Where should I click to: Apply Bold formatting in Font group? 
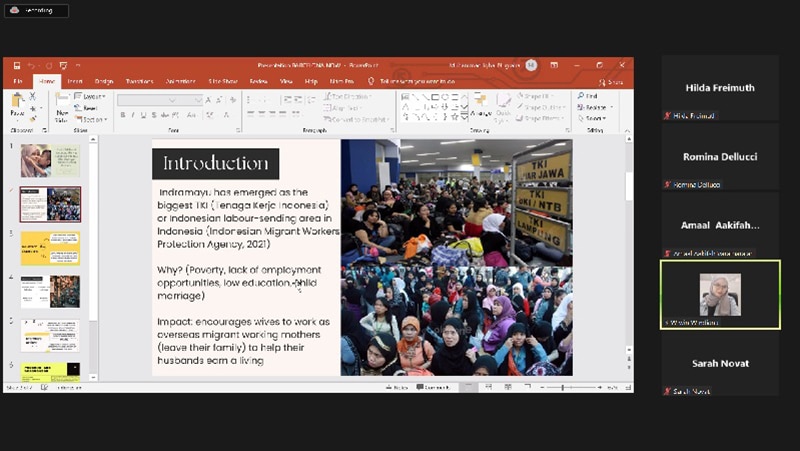(122, 115)
